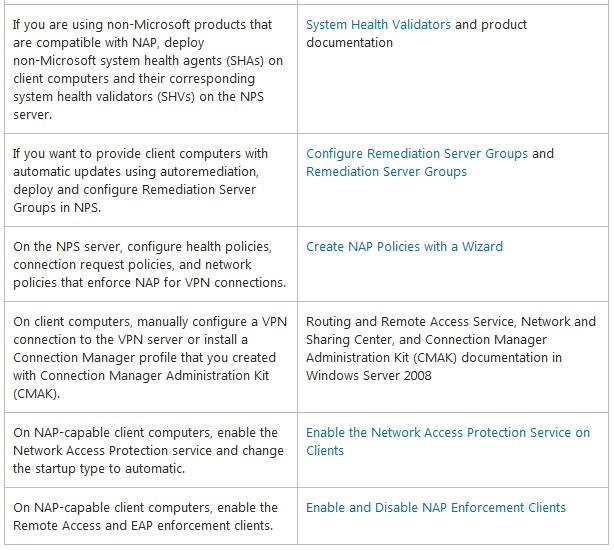Click the autoremediation Remediation Server Groups paragraph
Viewport: 614px width, 550px height.
pos(140,180)
